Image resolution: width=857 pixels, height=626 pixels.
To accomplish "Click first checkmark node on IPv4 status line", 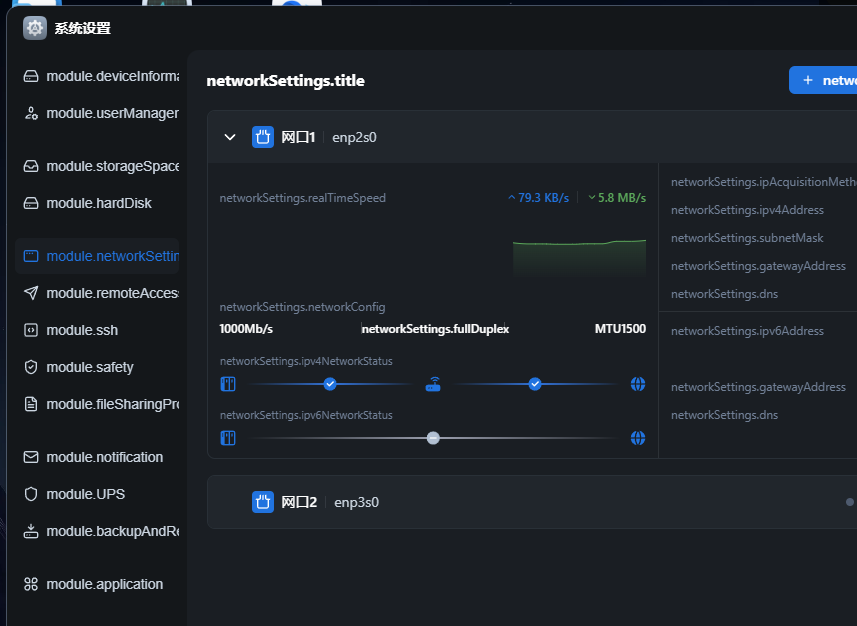I will (330, 384).
